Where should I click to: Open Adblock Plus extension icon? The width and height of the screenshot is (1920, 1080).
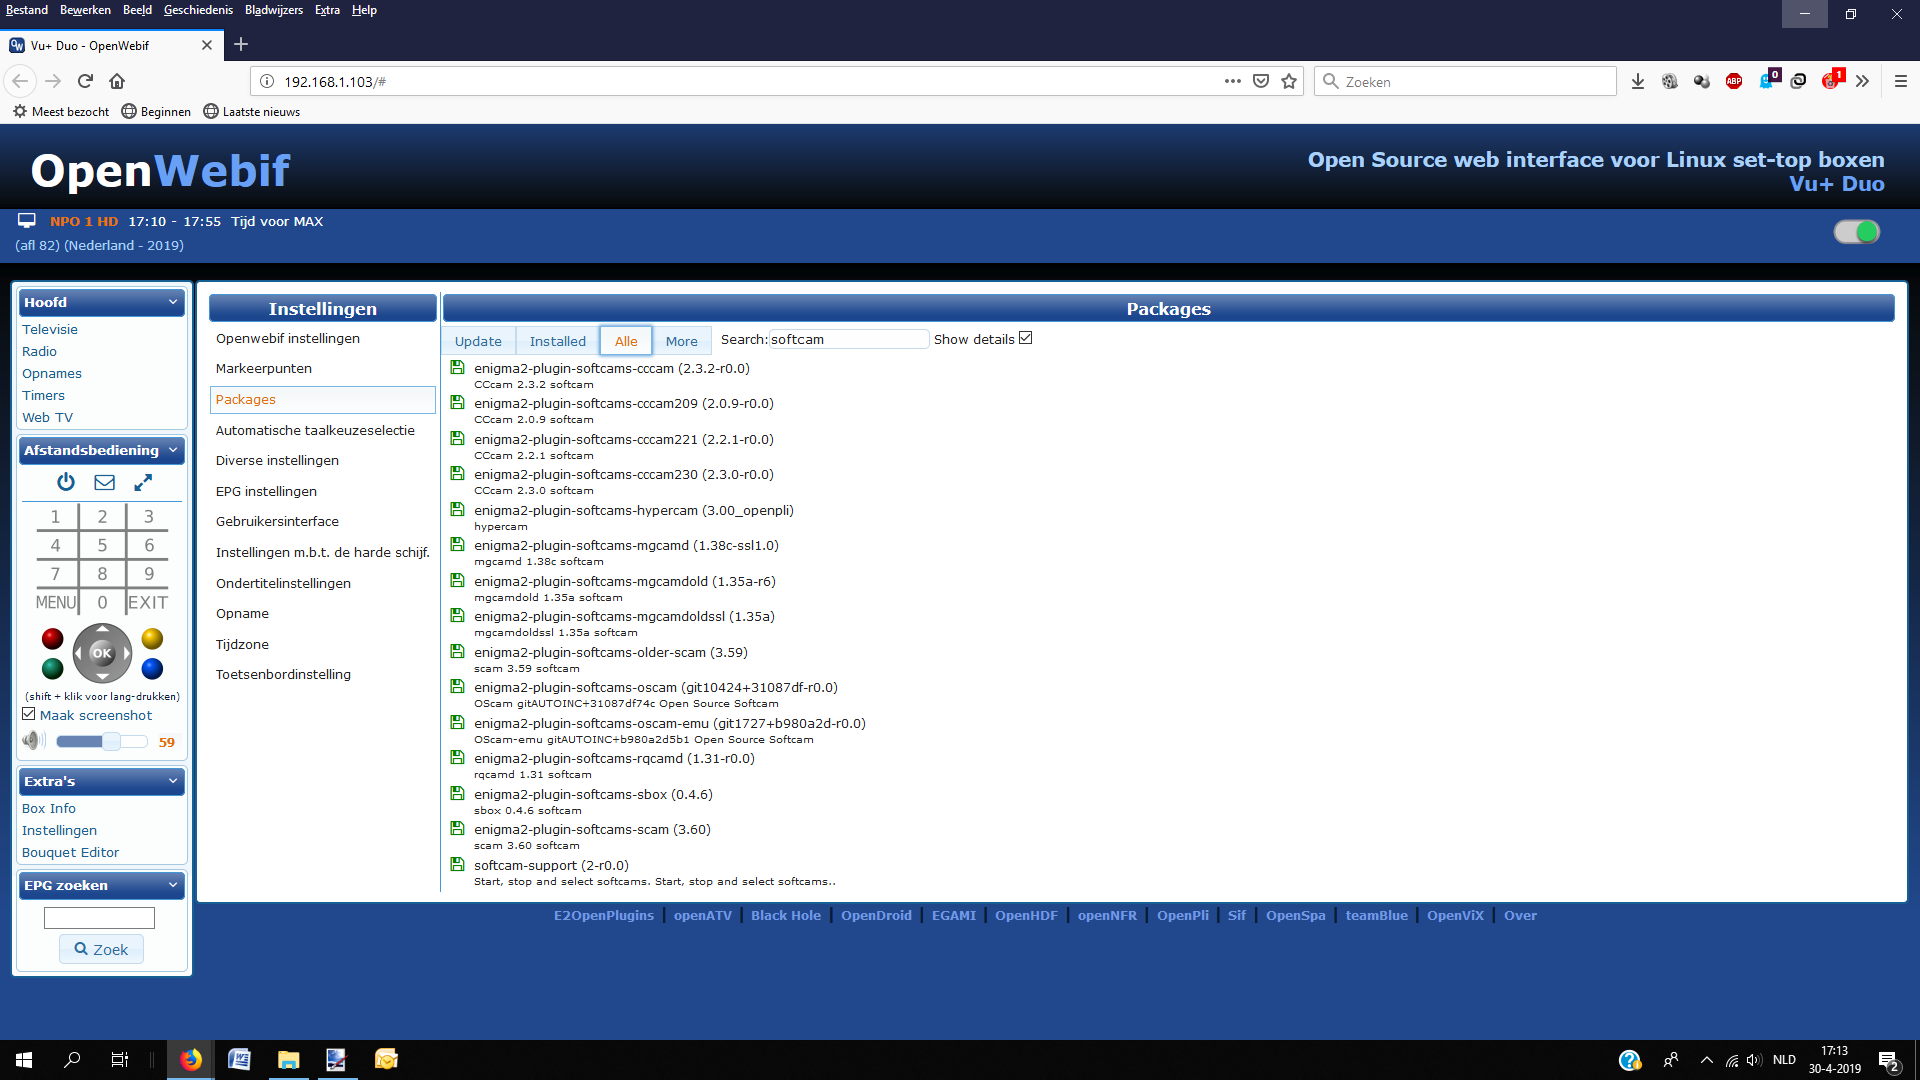click(1734, 81)
